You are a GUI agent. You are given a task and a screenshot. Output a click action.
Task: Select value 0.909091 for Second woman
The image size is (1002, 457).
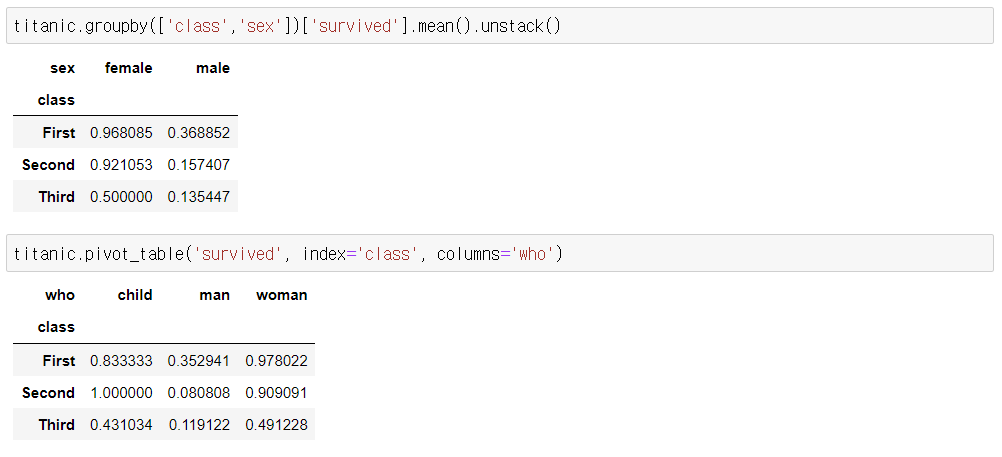[276, 392]
